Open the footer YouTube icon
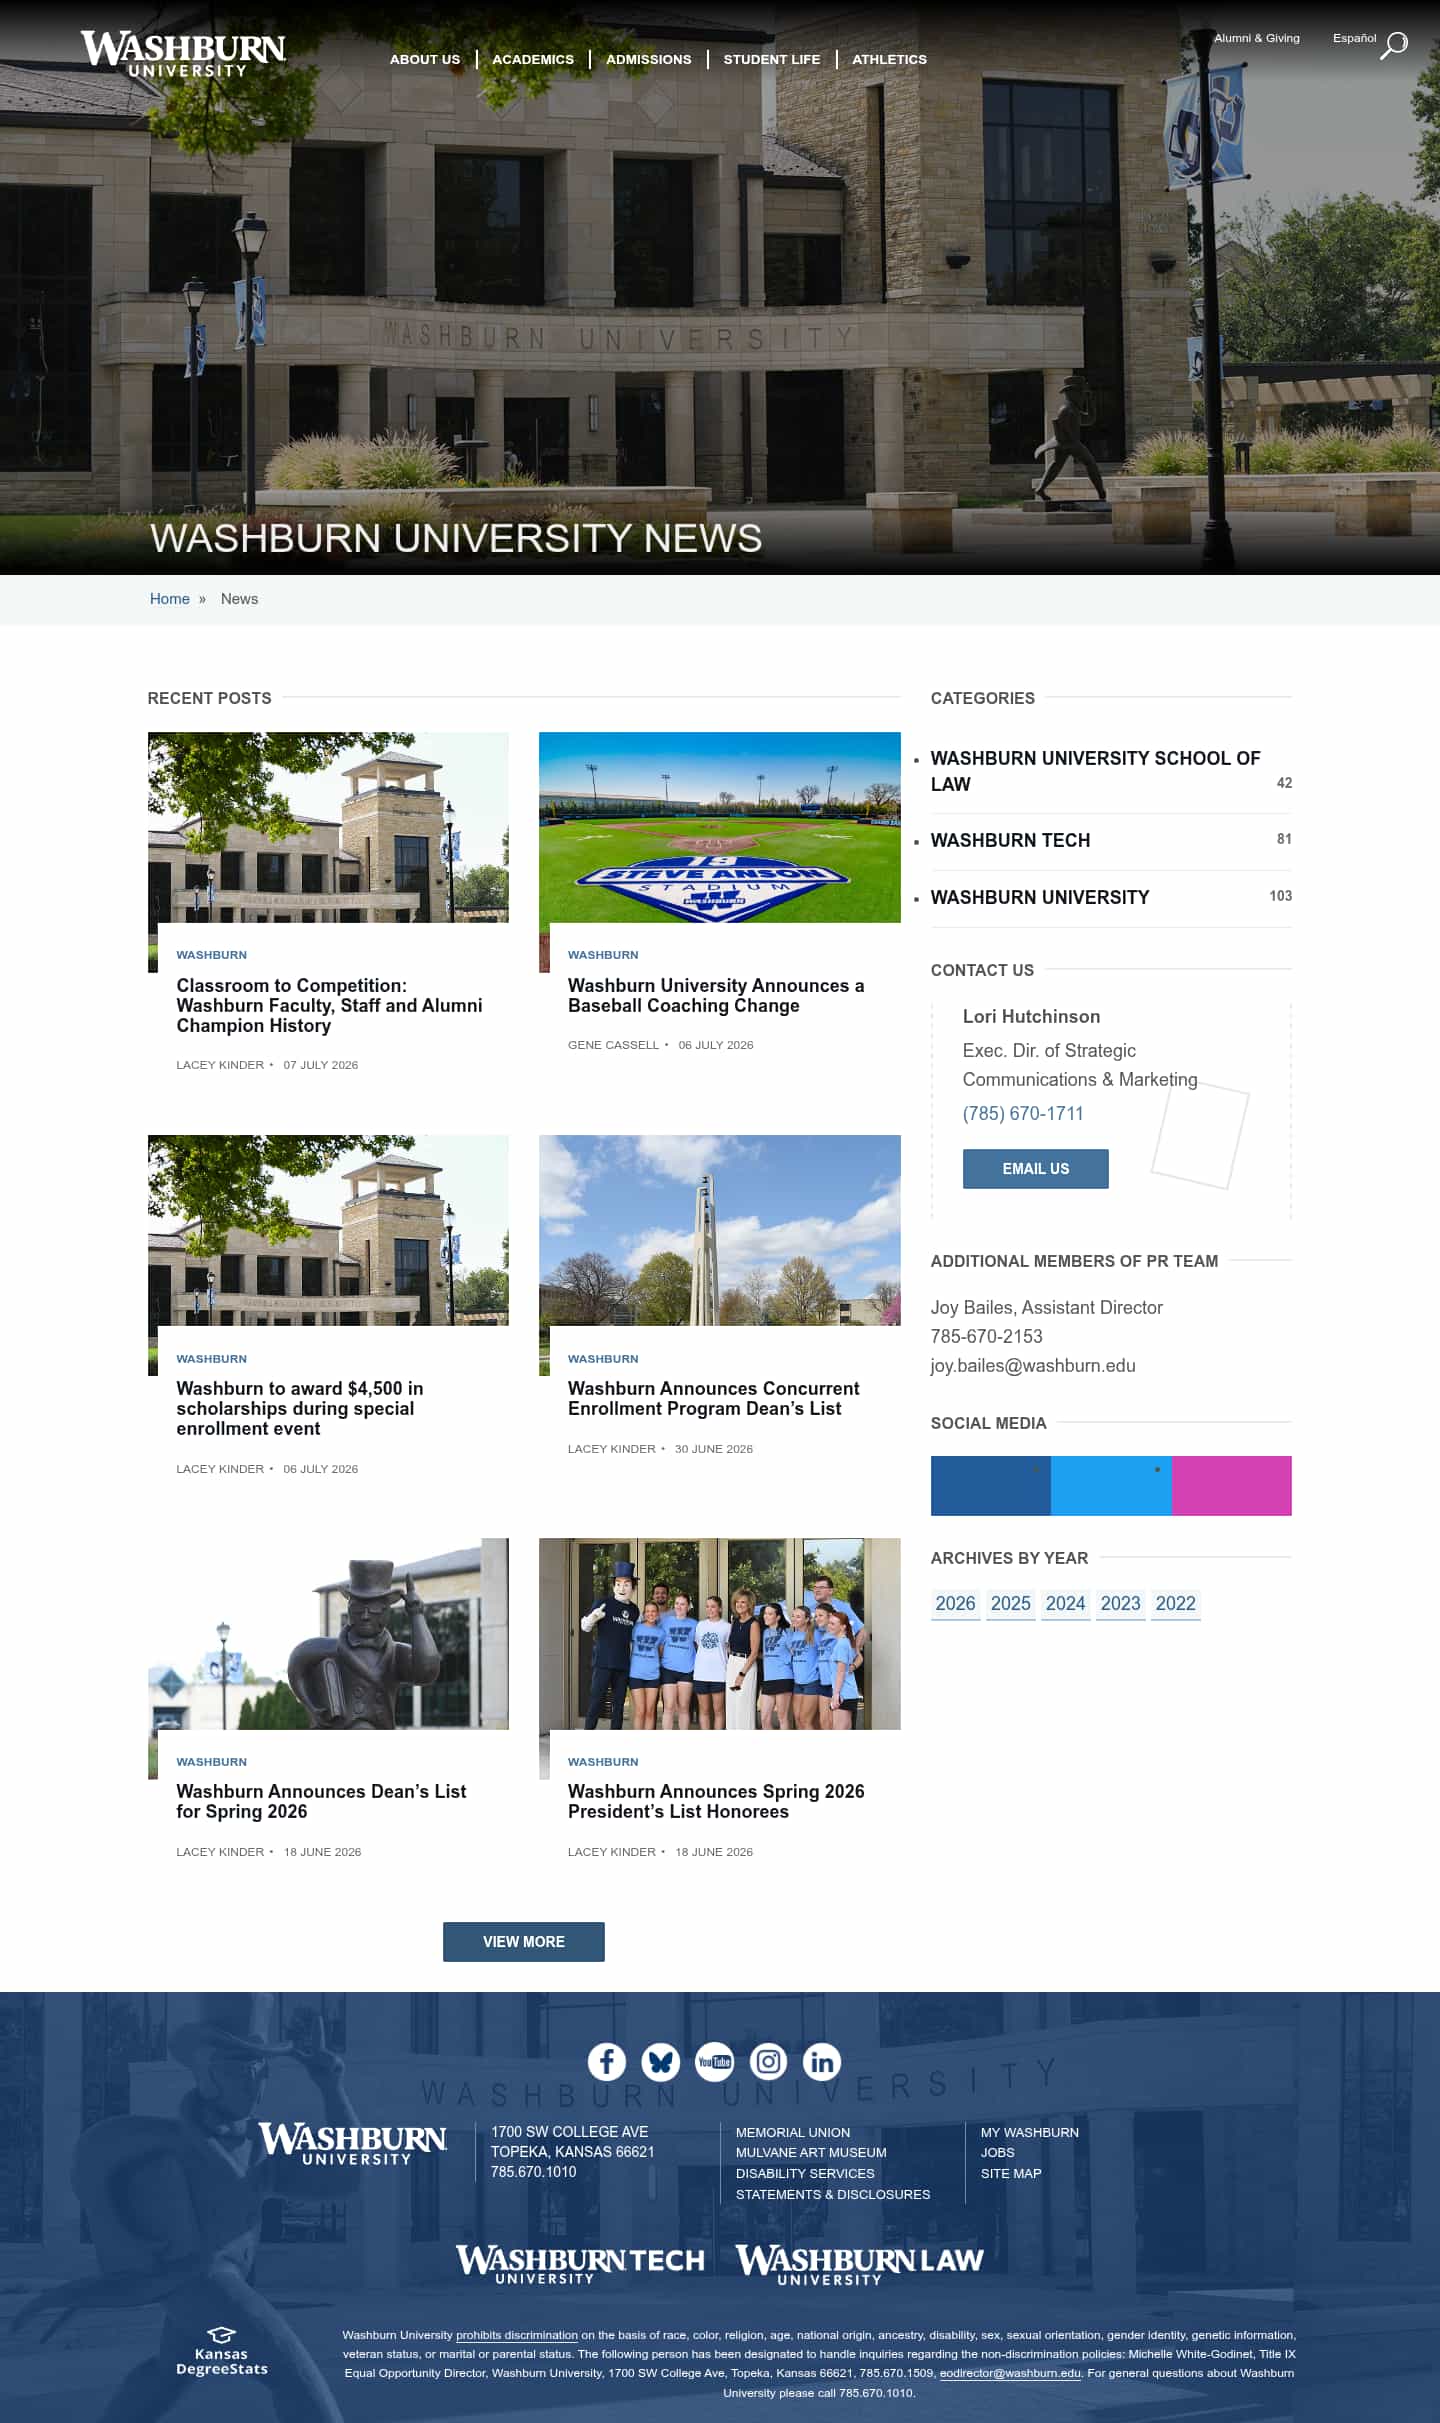 [x=714, y=2061]
